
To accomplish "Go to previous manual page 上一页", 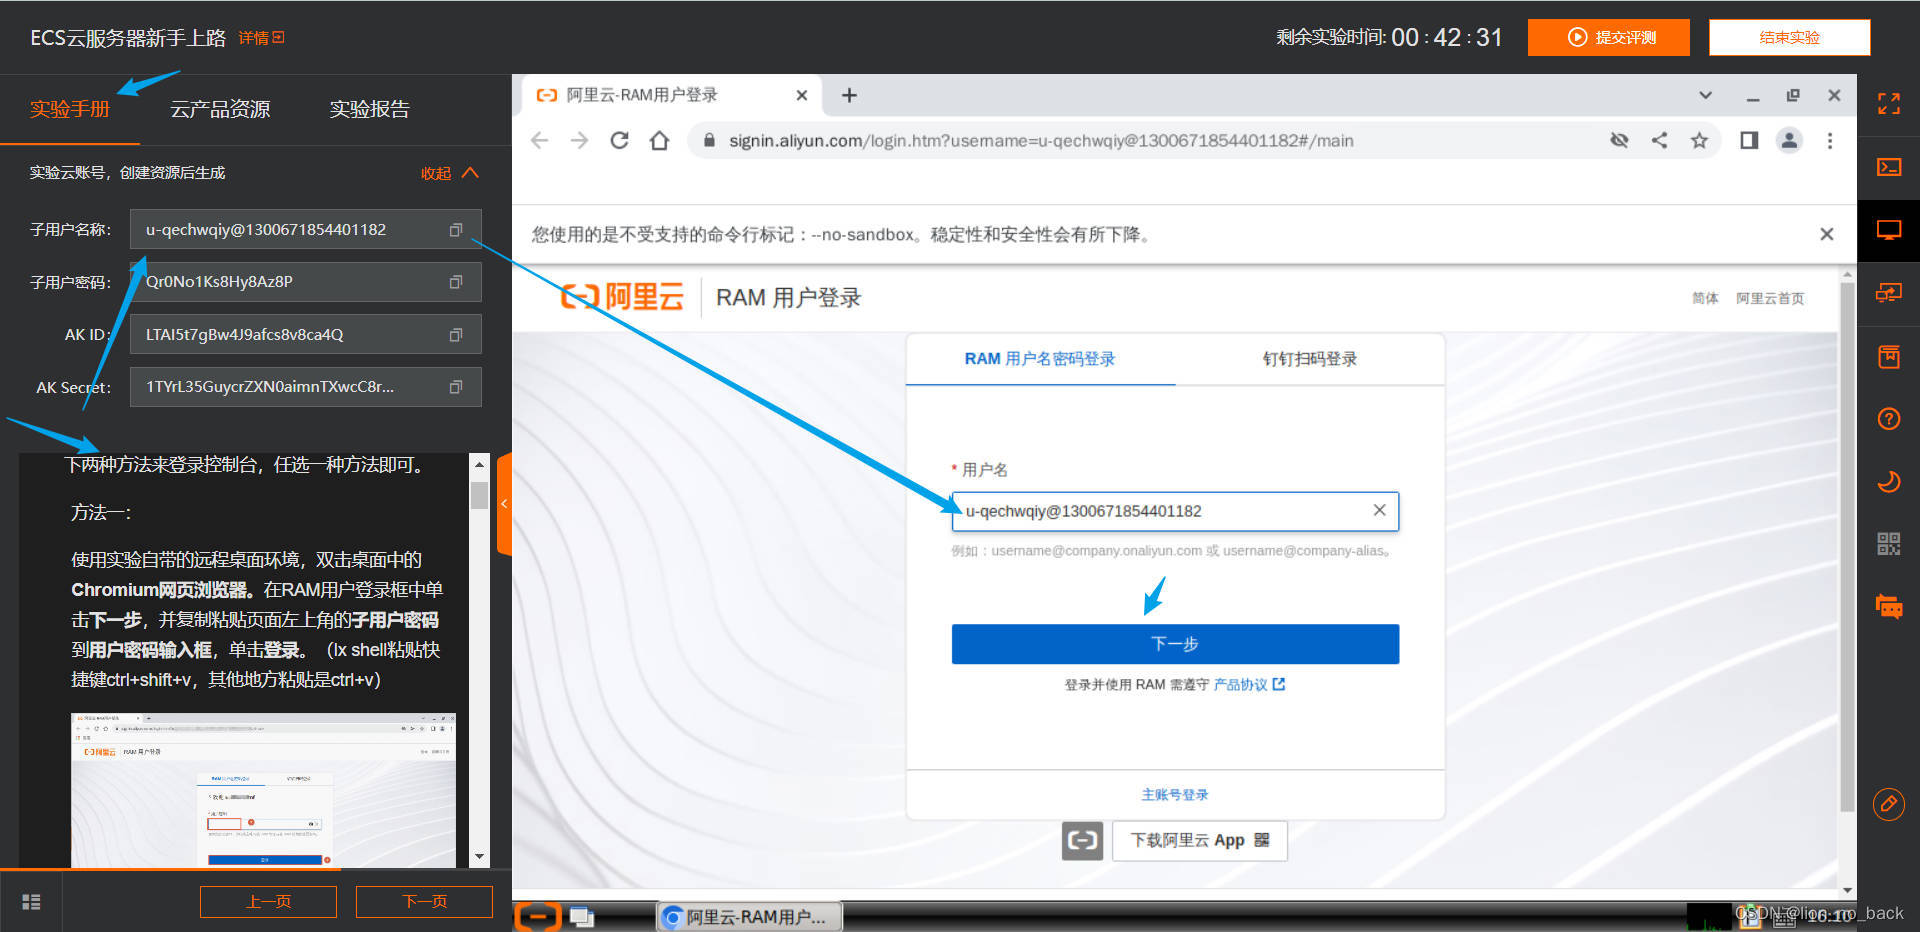I will (x=268, y=901).
